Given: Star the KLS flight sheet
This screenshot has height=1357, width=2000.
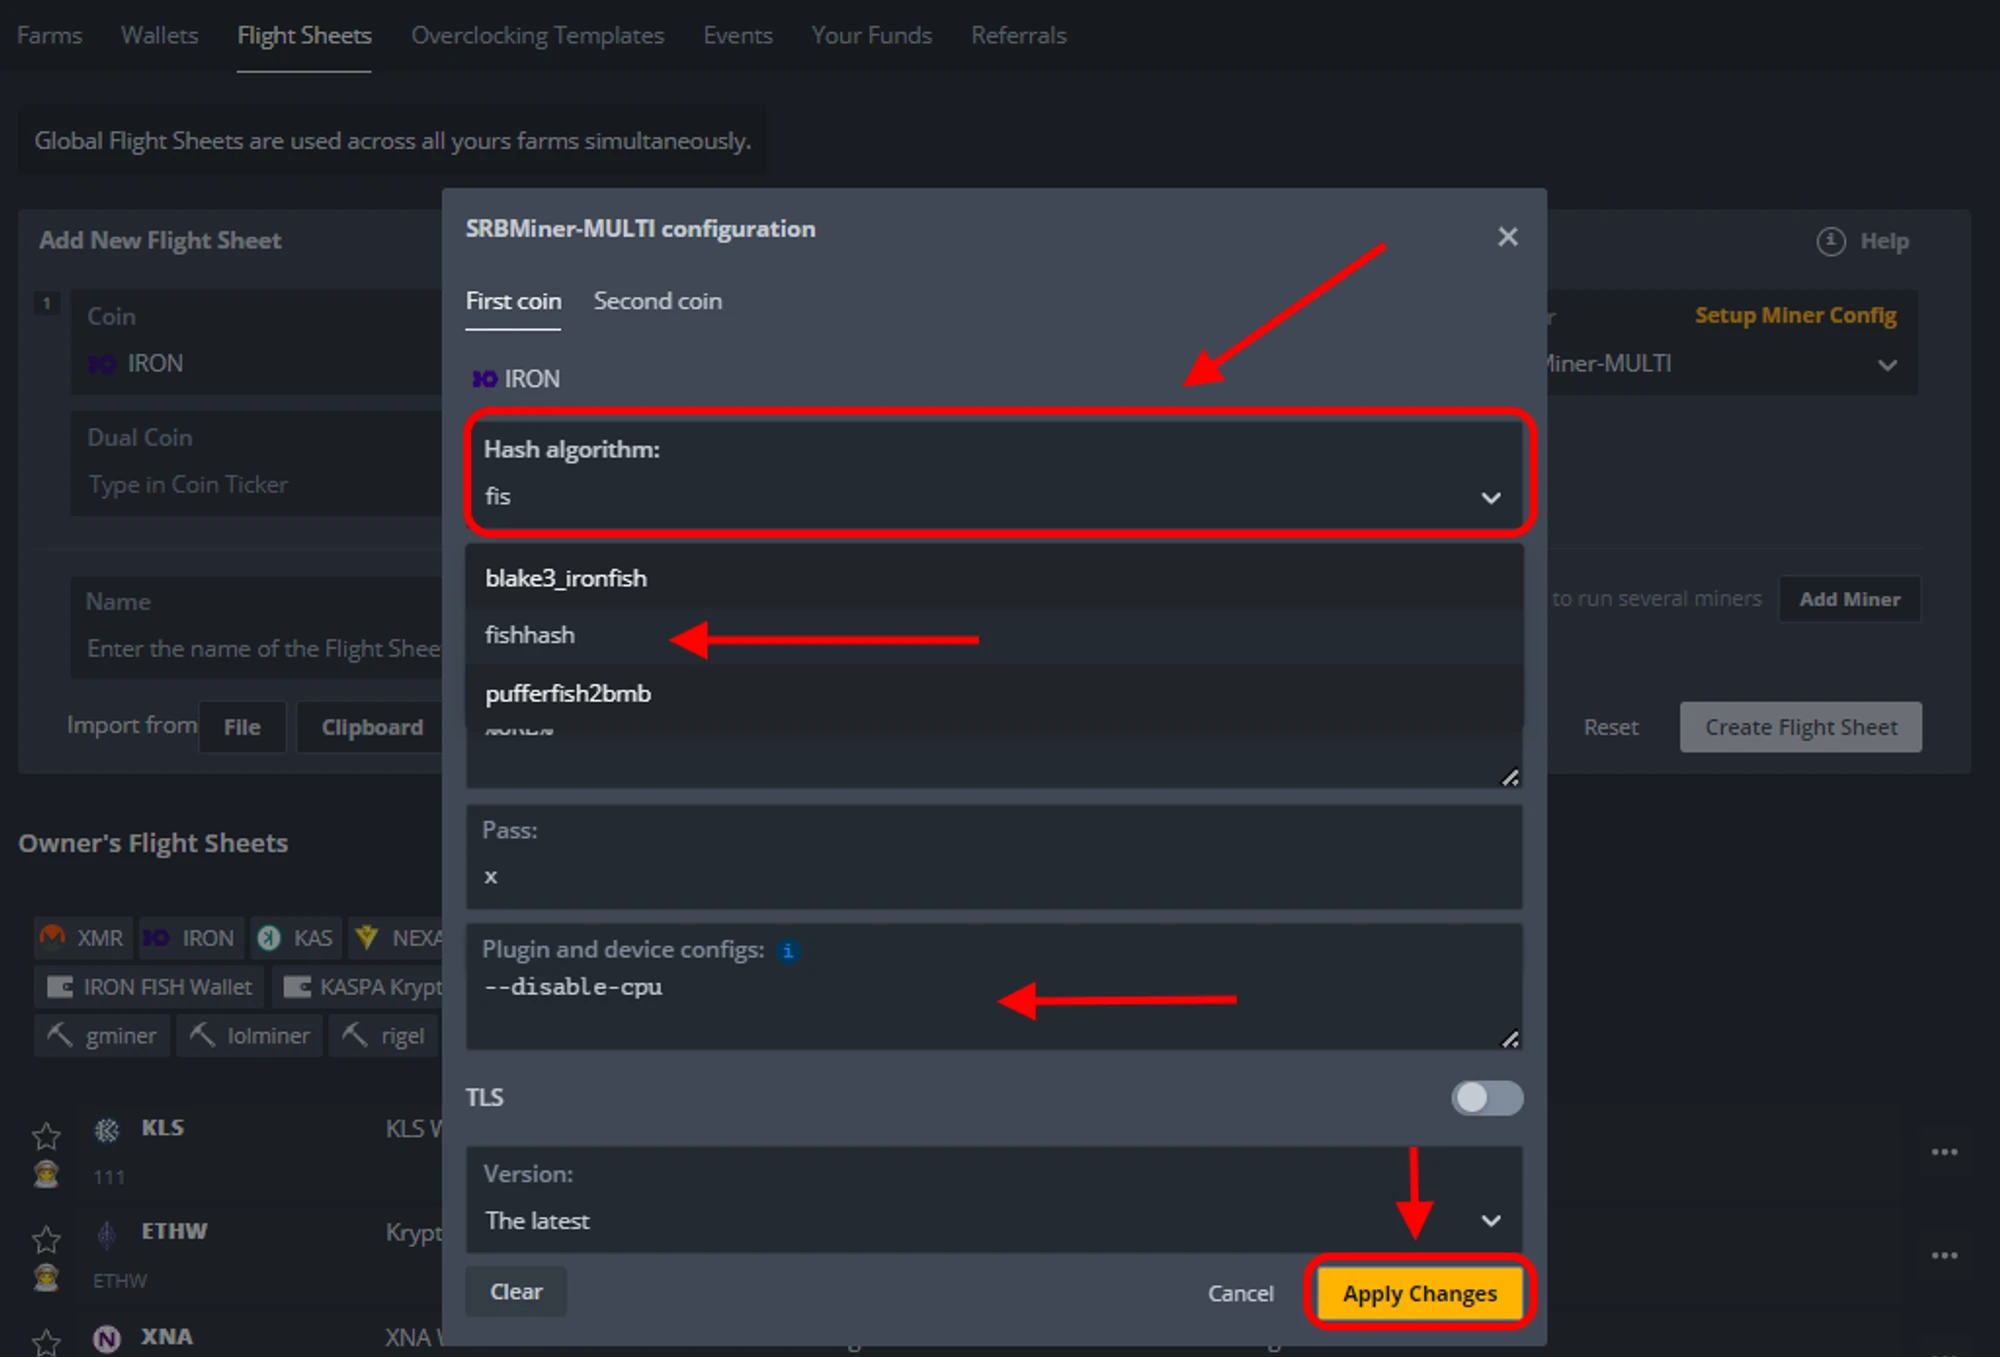Looking at the screenshot, I should (x=46, y=1135).
